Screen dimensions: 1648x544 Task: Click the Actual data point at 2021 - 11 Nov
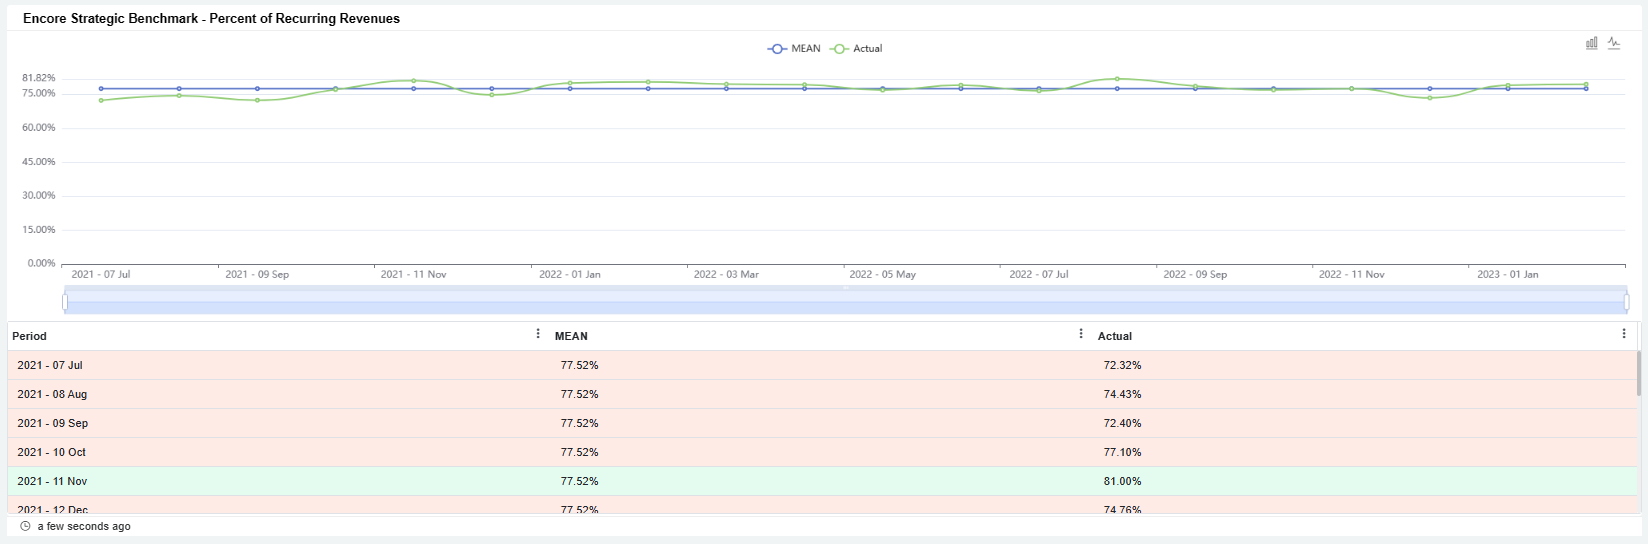(x=414, y=81)
